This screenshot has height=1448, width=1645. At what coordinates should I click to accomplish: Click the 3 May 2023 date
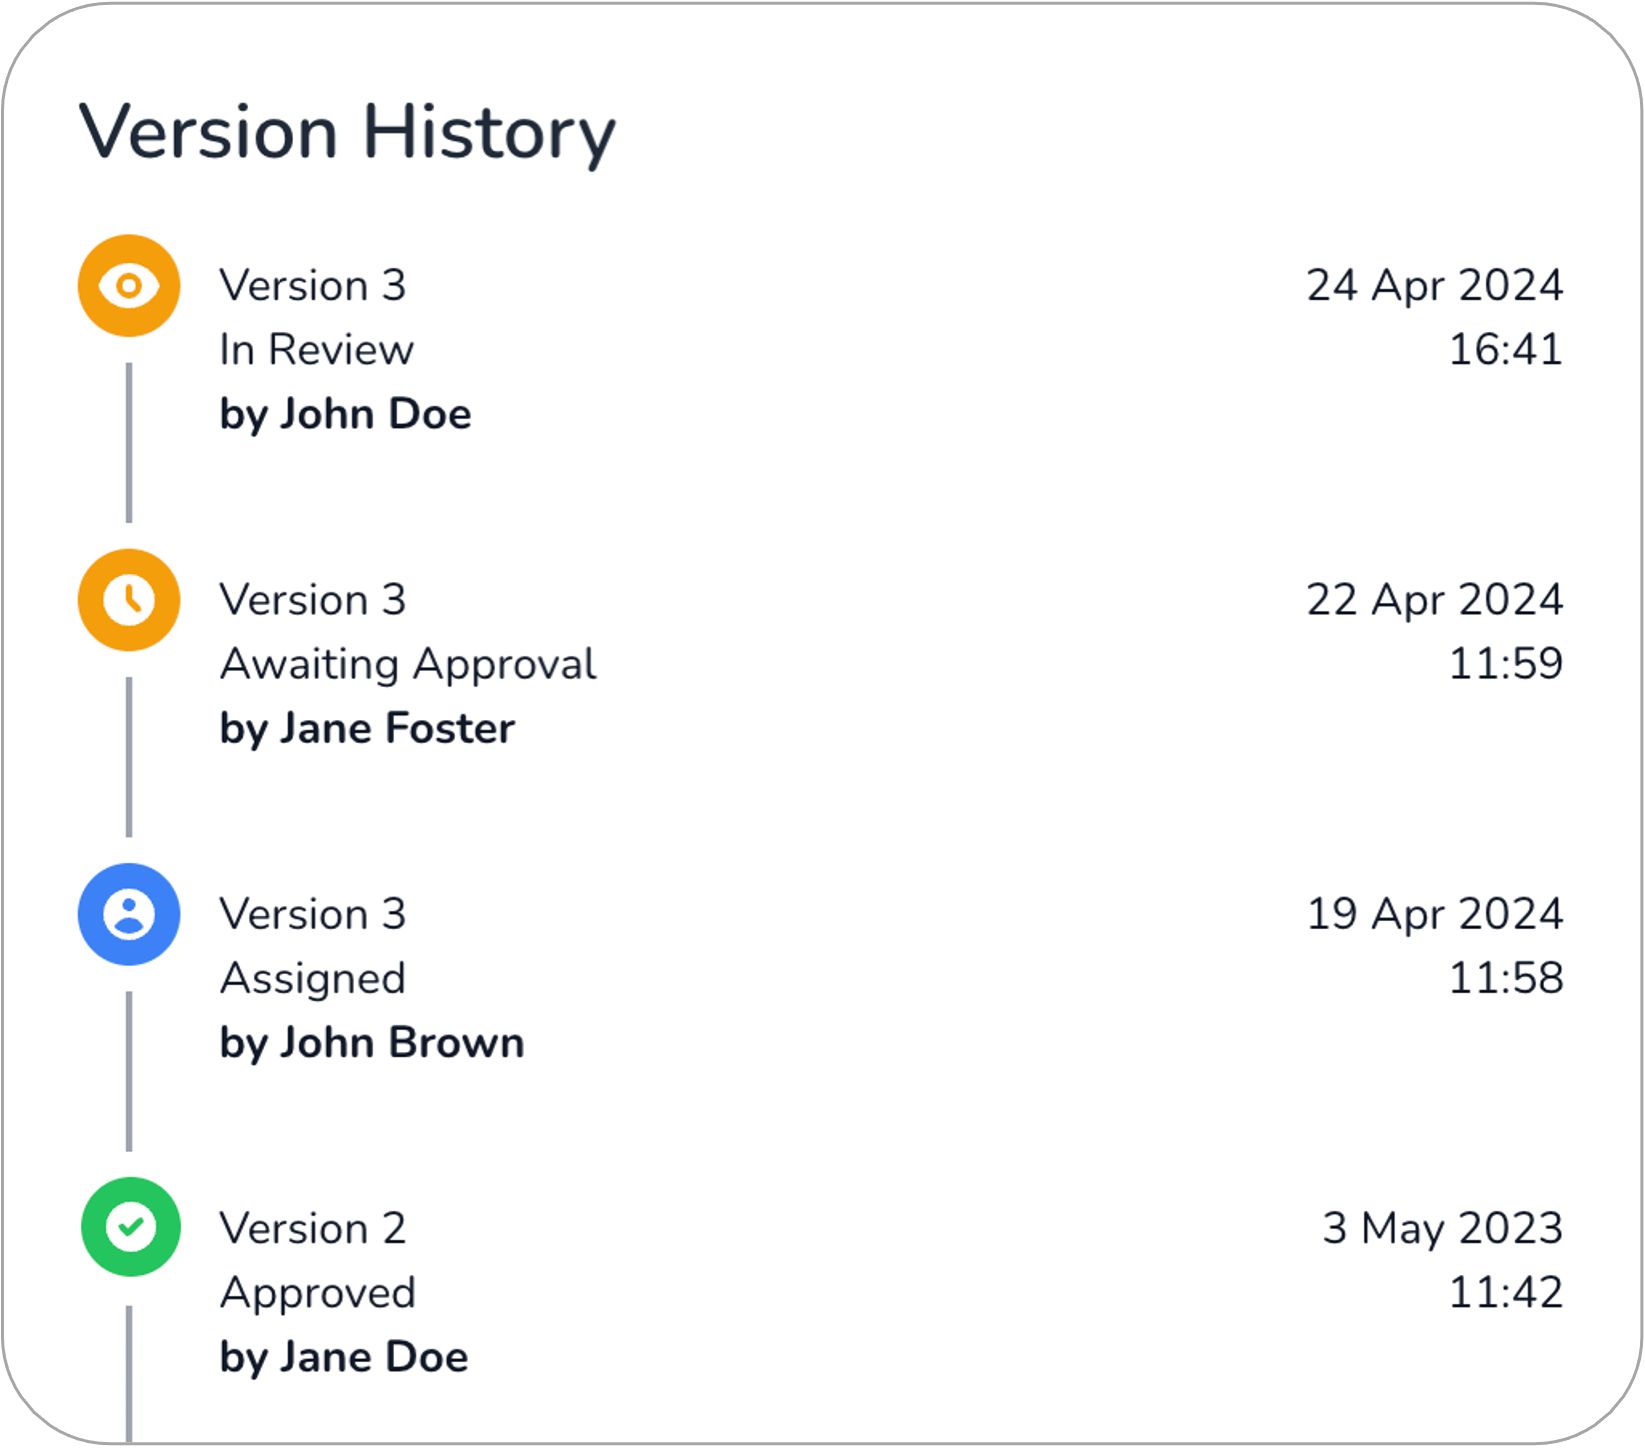[x=1443, y=1228]
